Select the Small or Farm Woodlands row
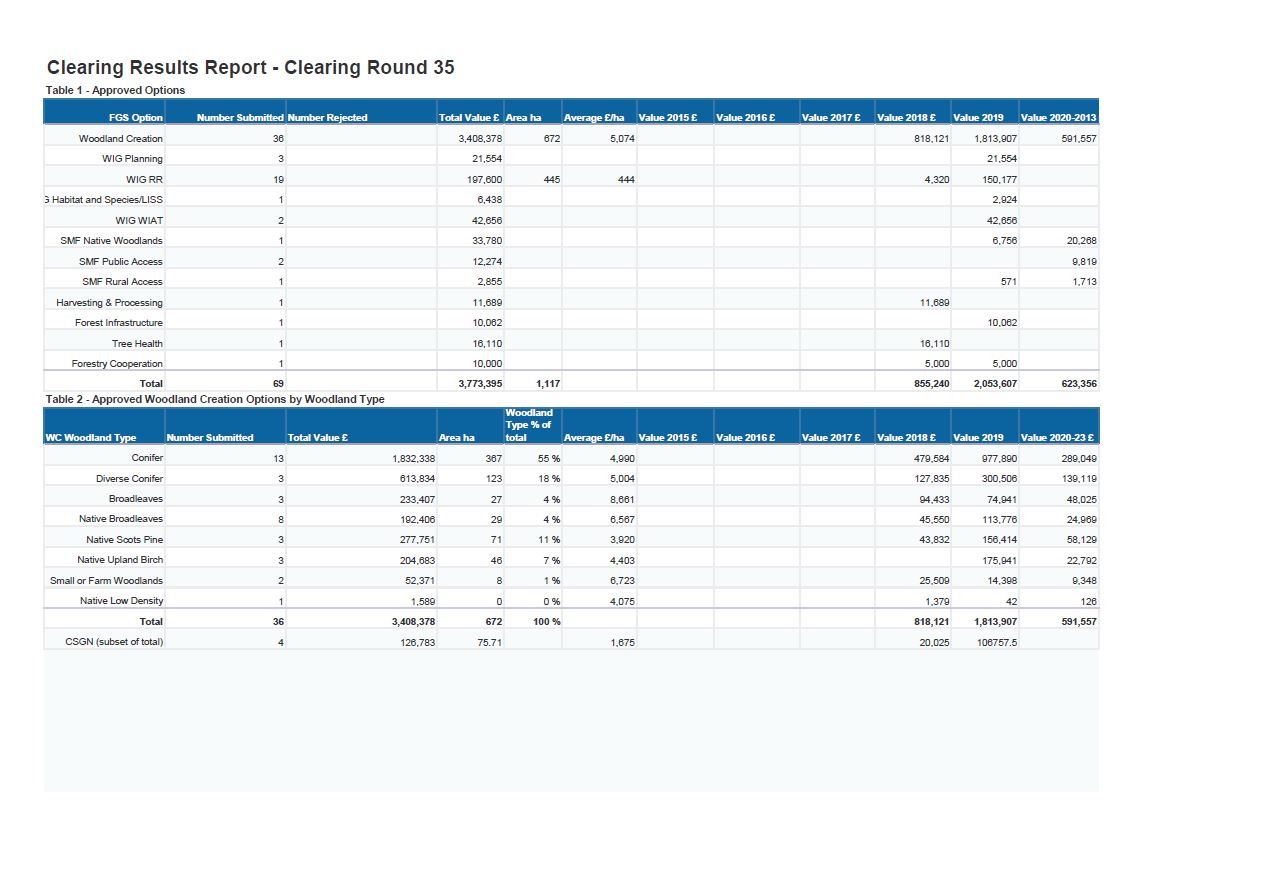The image size is (1263, 890). pos(106,581)
